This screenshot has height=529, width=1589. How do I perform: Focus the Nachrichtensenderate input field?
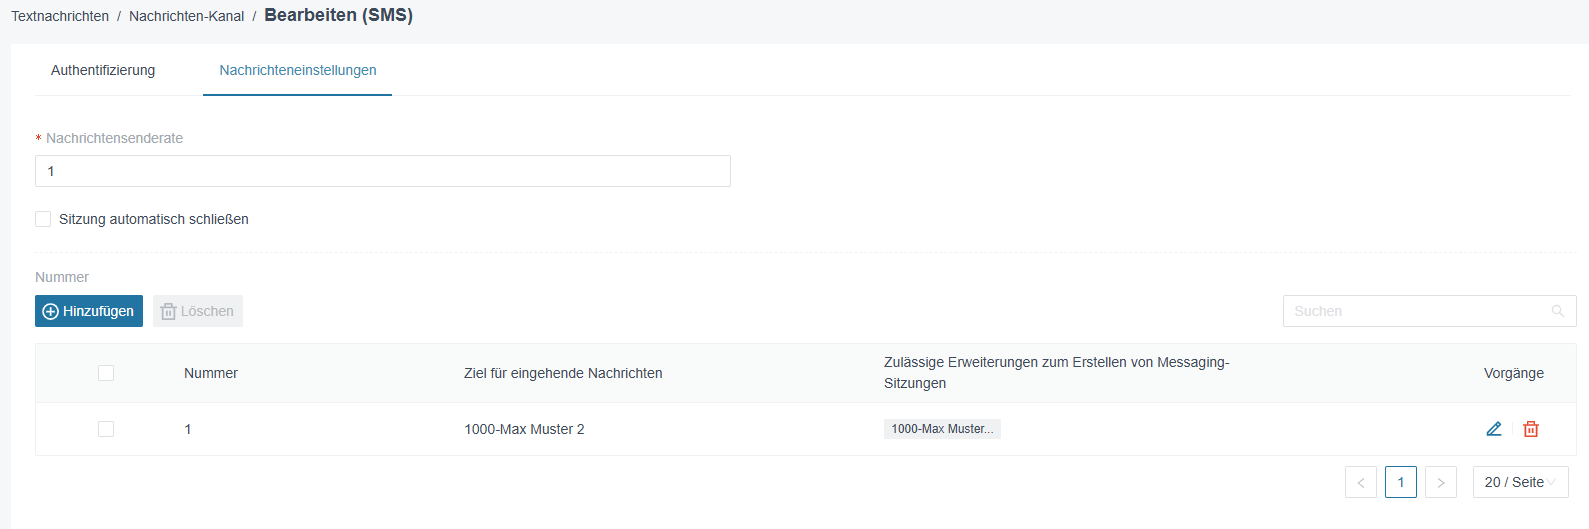point(383,171)
